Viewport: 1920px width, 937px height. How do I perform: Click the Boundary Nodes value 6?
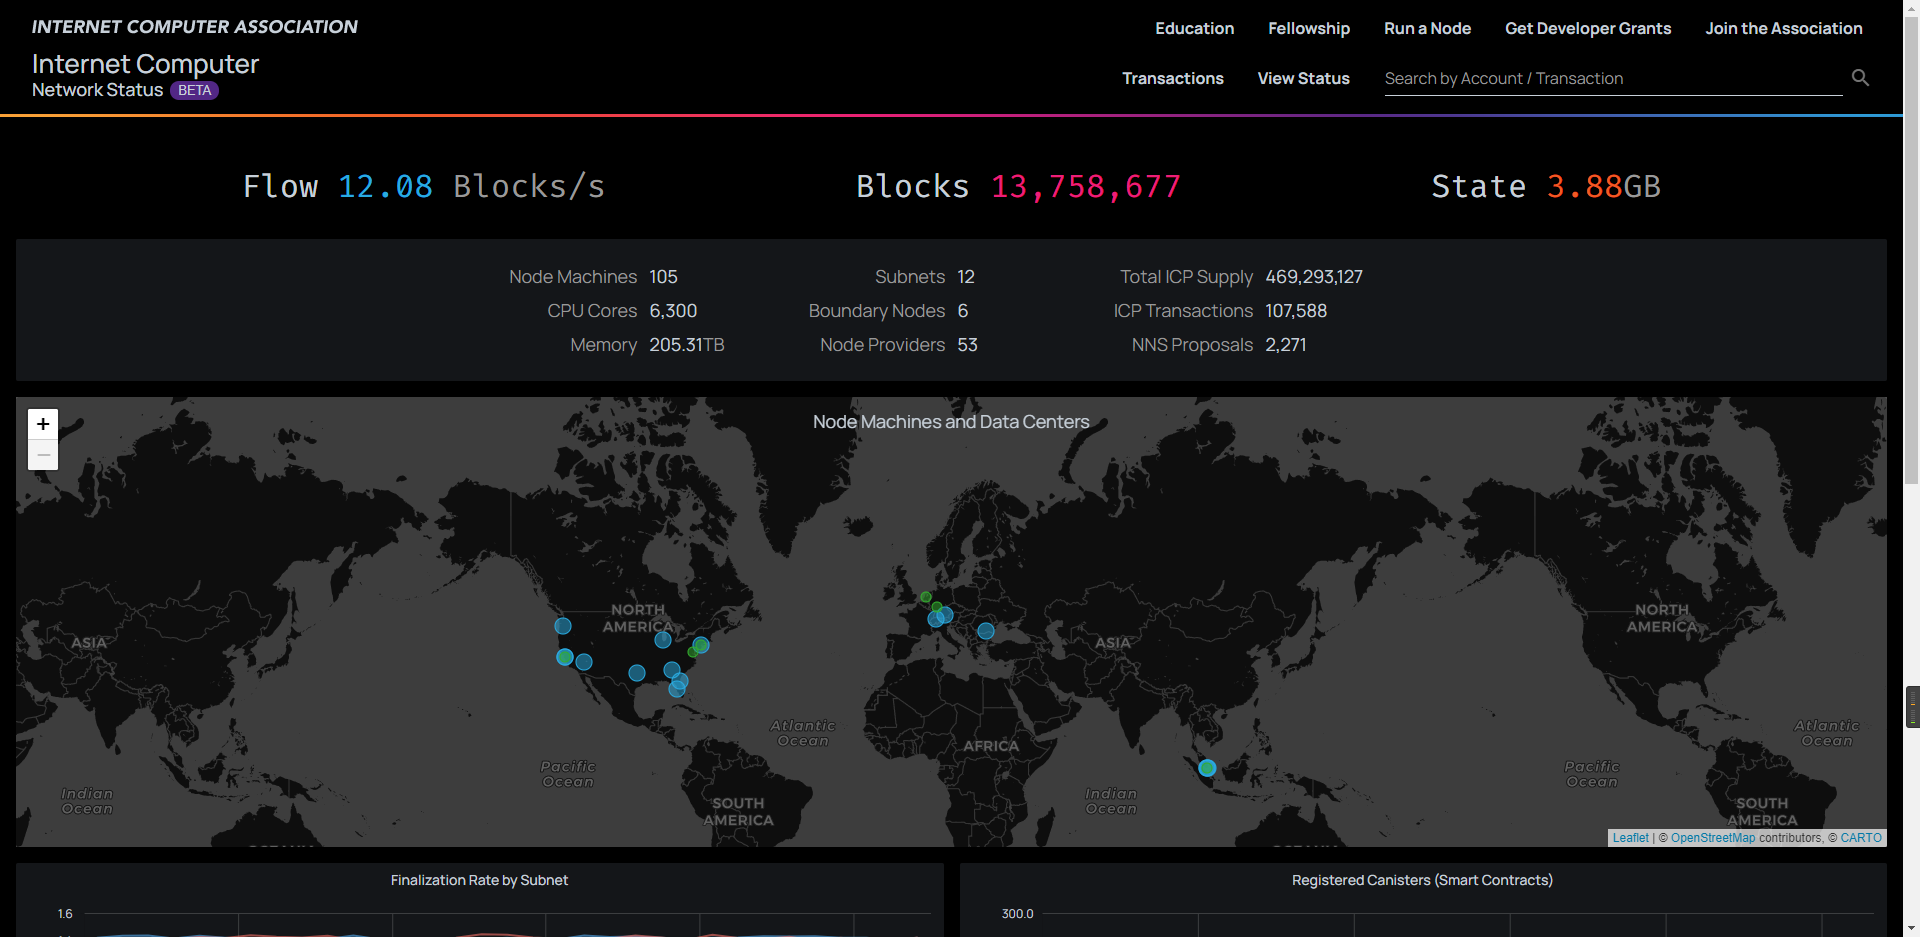point(963,311)
